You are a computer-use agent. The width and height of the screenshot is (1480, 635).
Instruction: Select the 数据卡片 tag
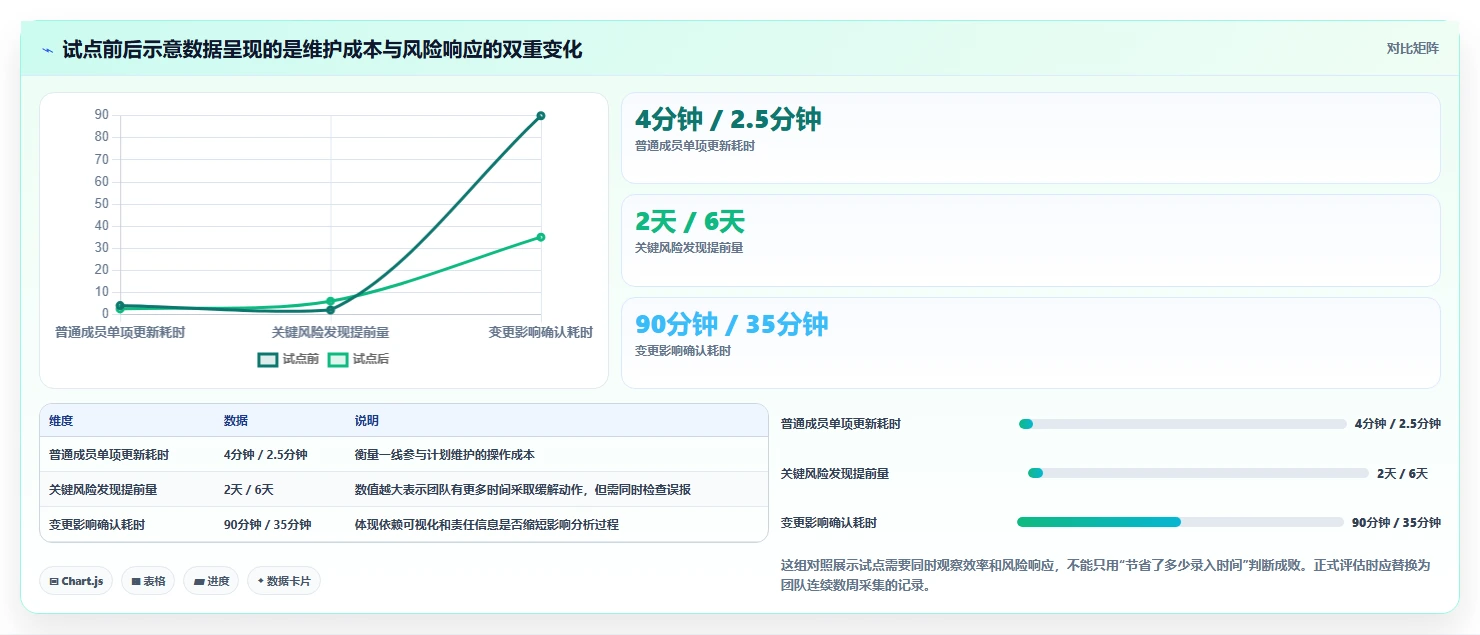(284, 581)
